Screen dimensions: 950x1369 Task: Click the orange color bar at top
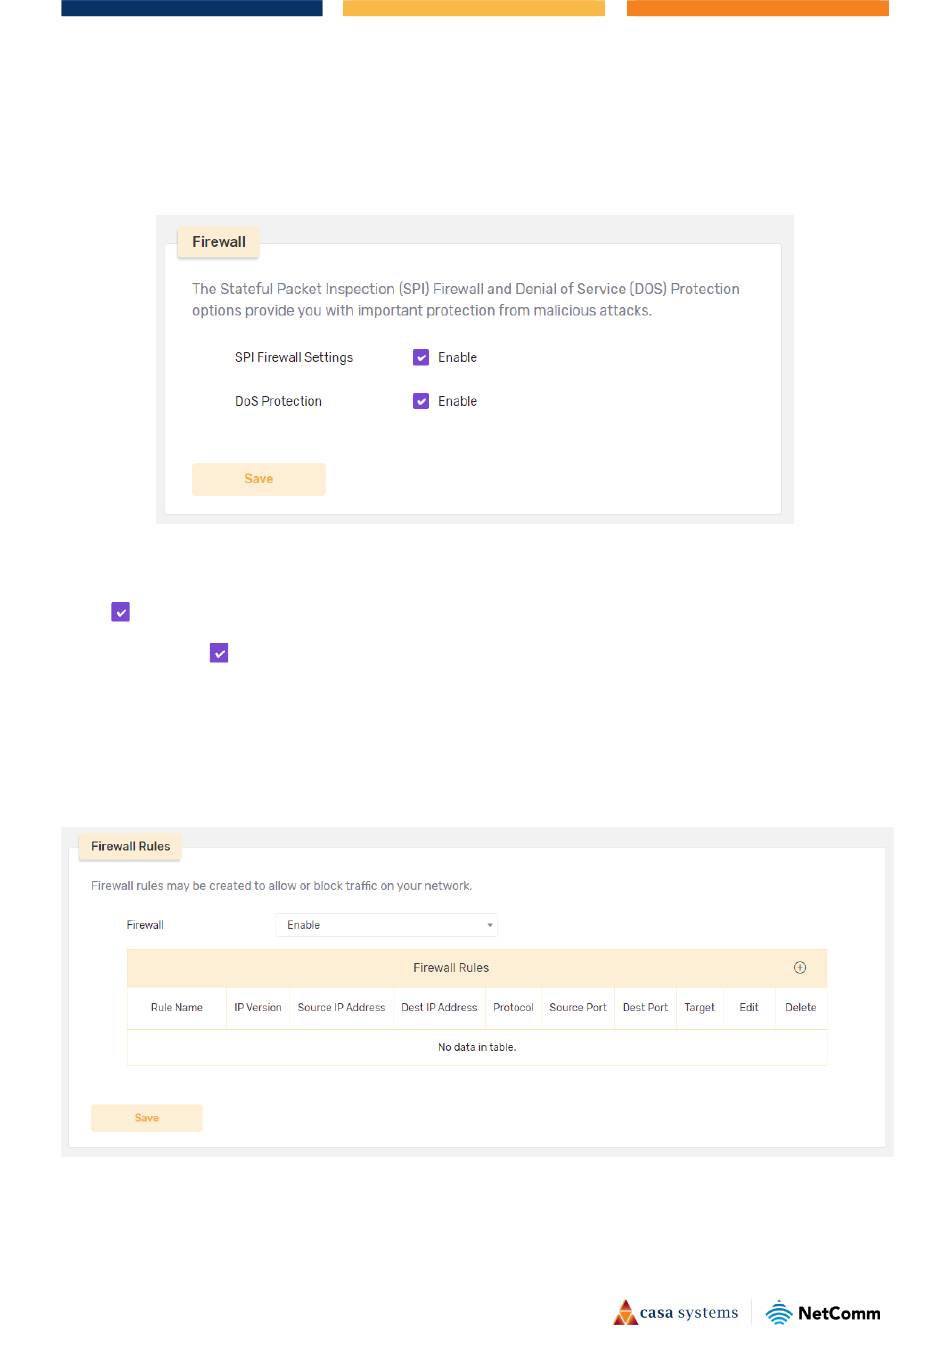[x=757, y=8]
